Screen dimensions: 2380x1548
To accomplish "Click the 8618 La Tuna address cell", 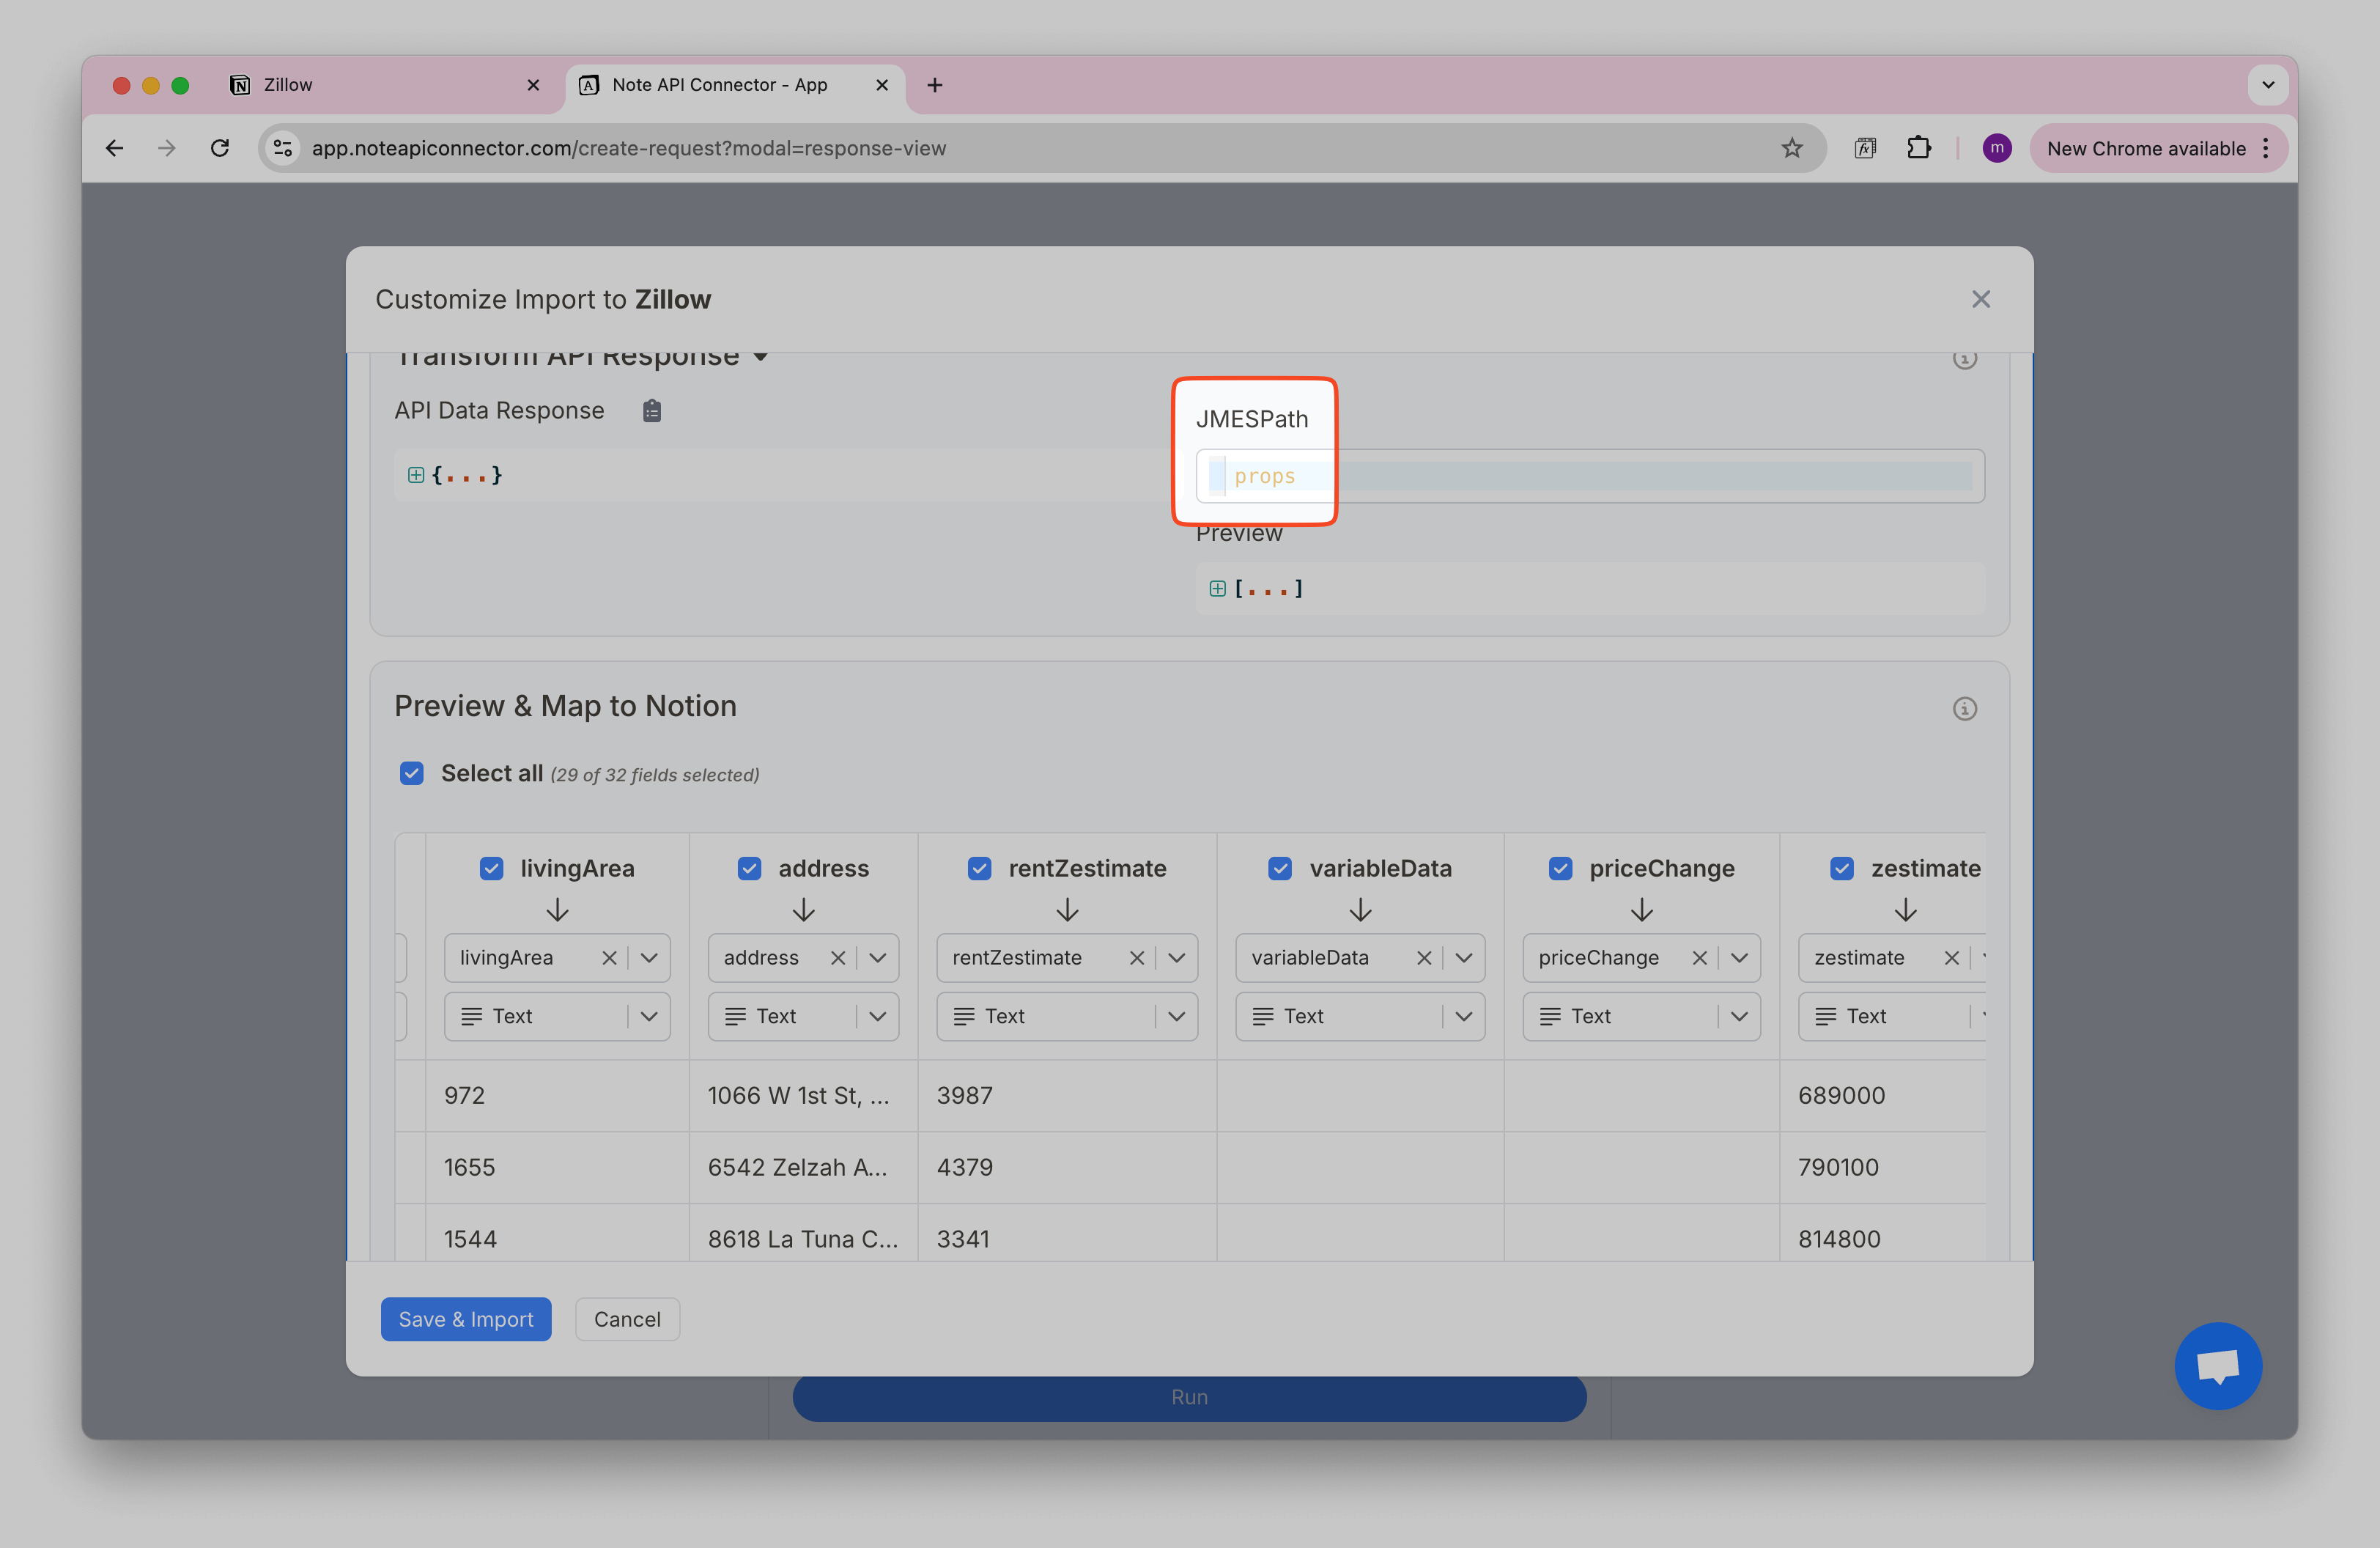I will click(803, 1238).
